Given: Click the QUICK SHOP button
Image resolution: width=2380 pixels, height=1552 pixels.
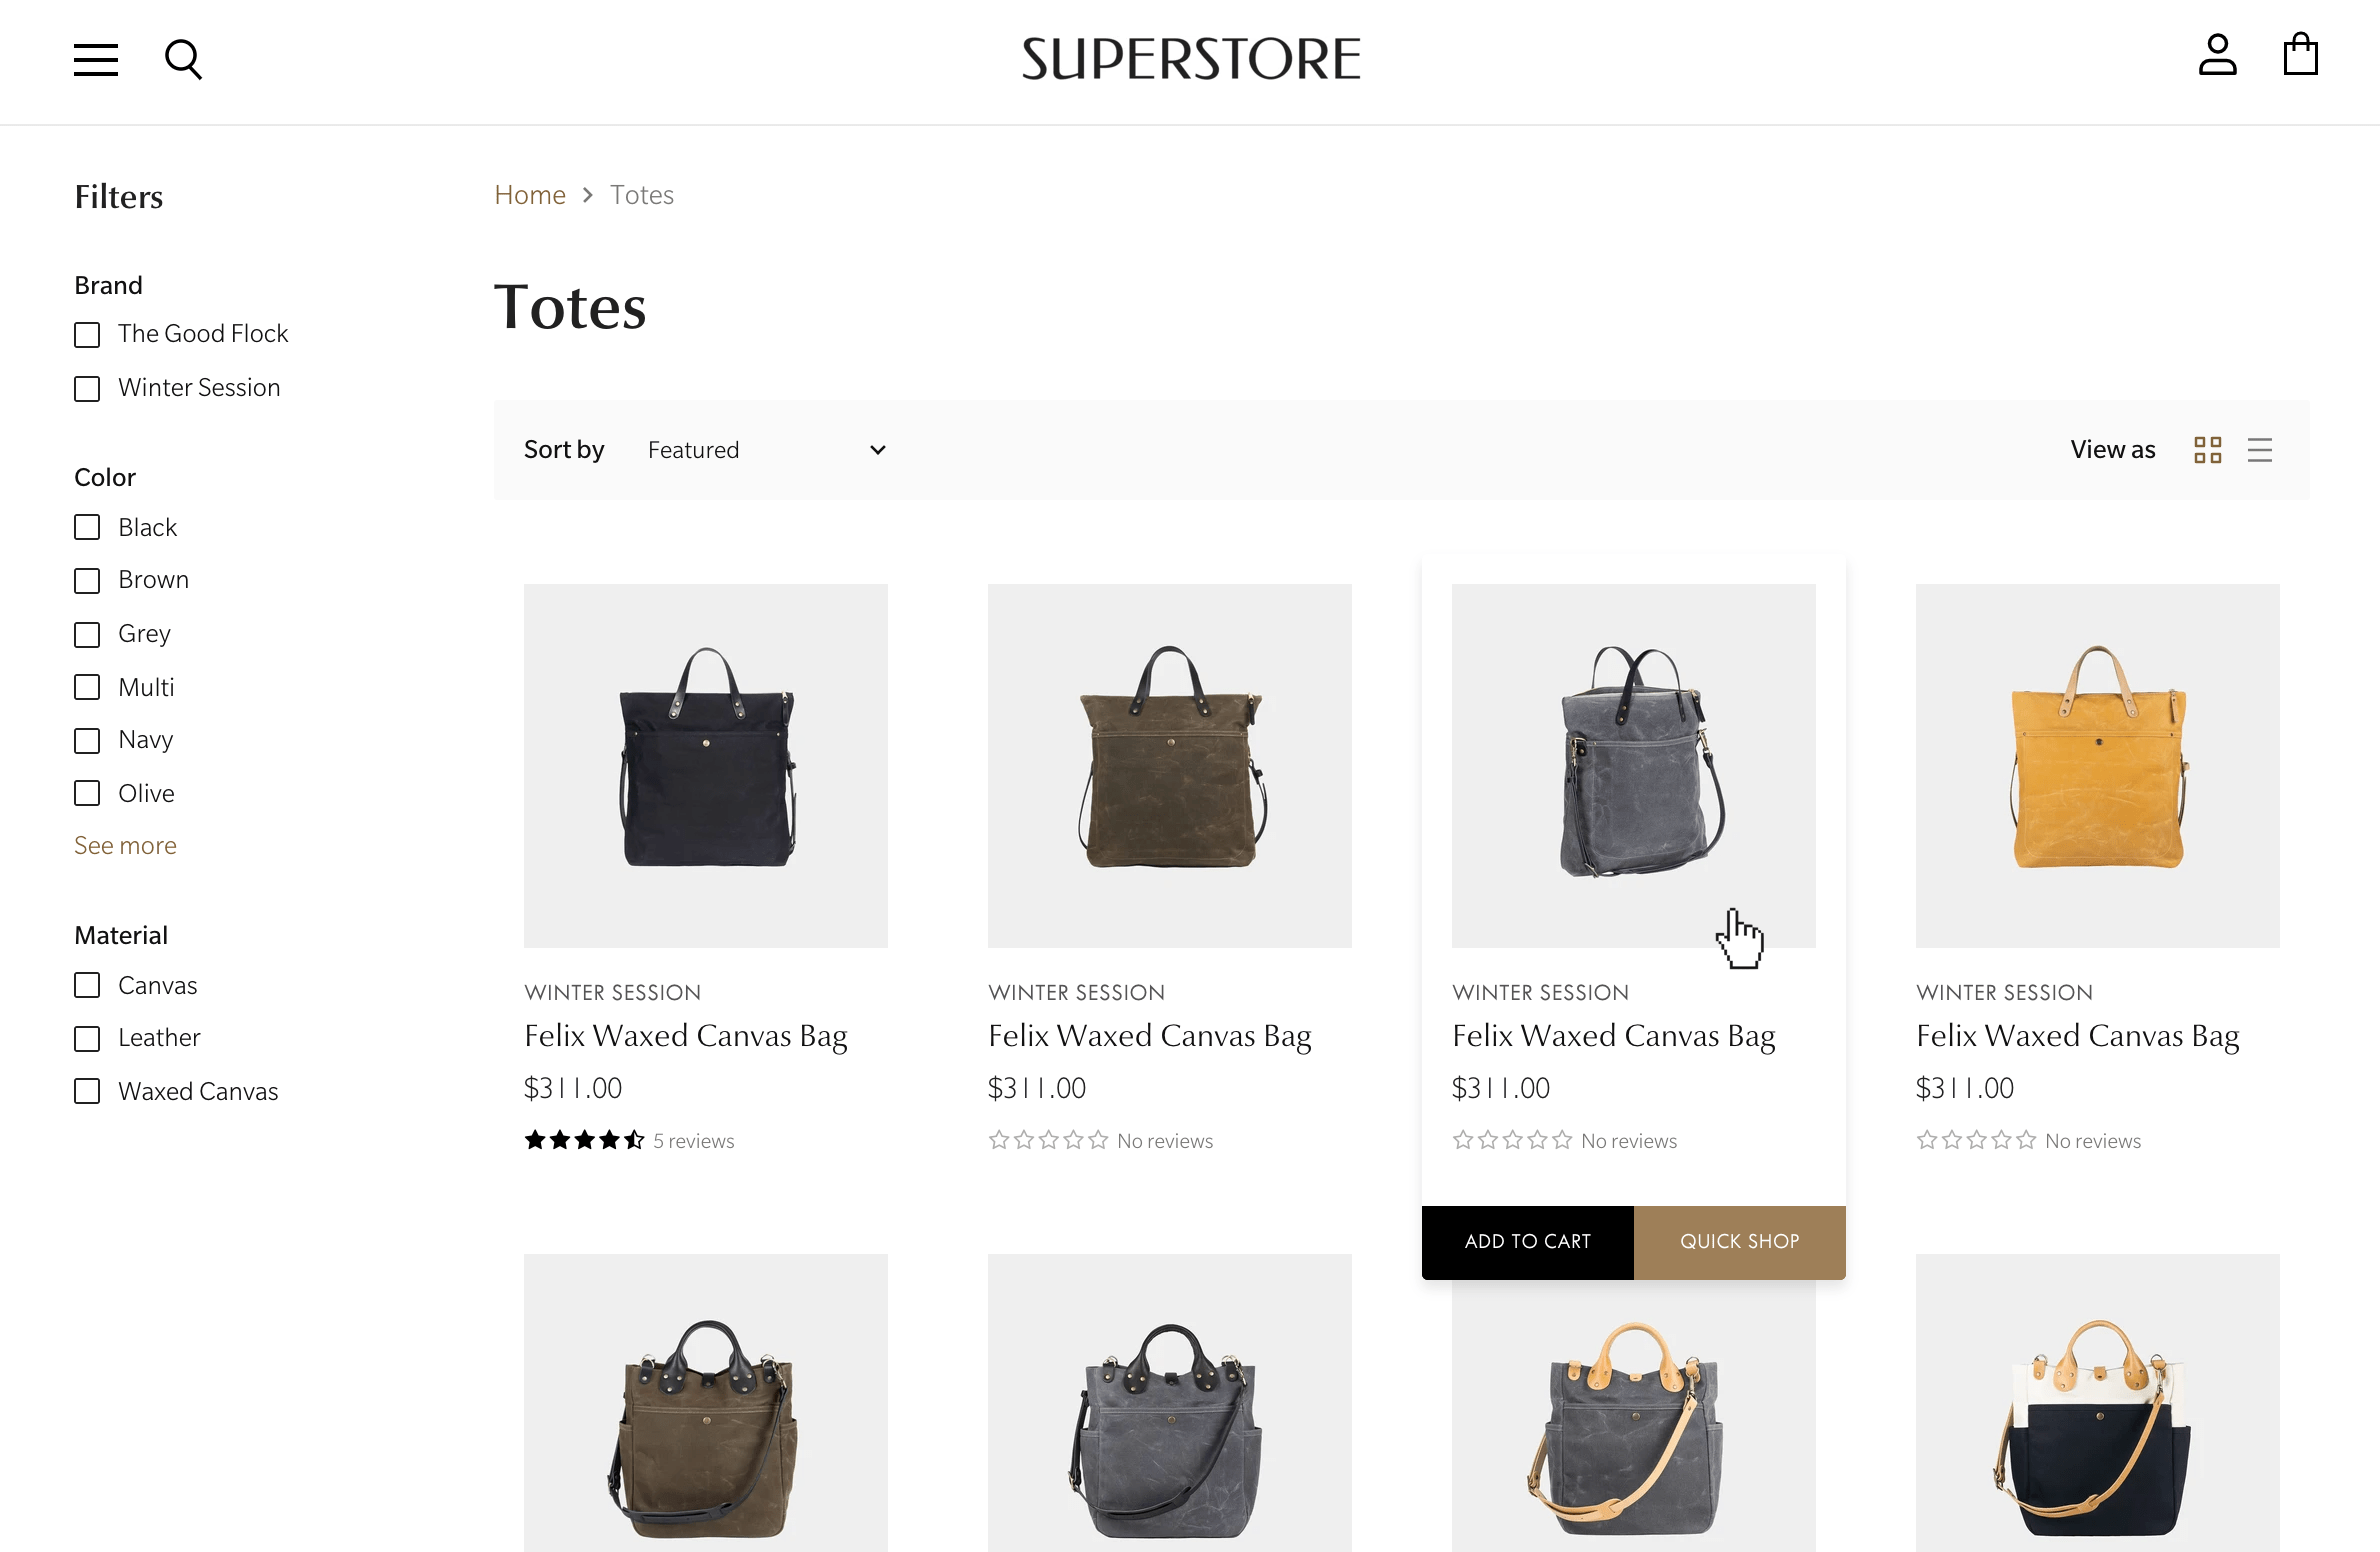Looking at the screenshot, I should [1740, 1242].
